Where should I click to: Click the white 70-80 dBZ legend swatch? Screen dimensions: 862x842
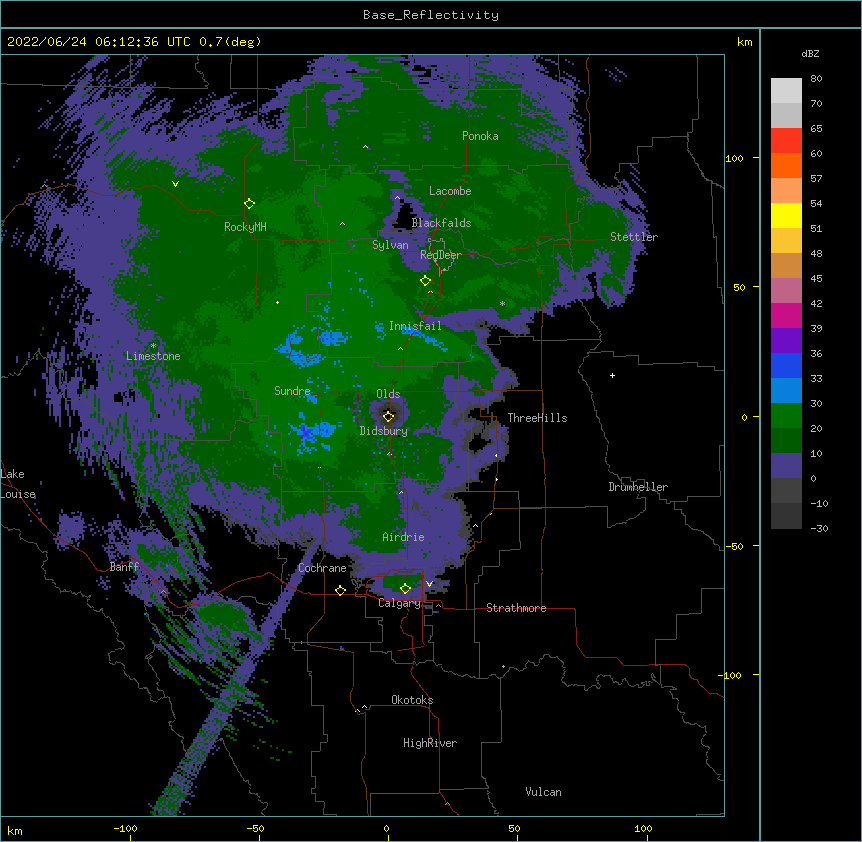(x=786, y=90)
